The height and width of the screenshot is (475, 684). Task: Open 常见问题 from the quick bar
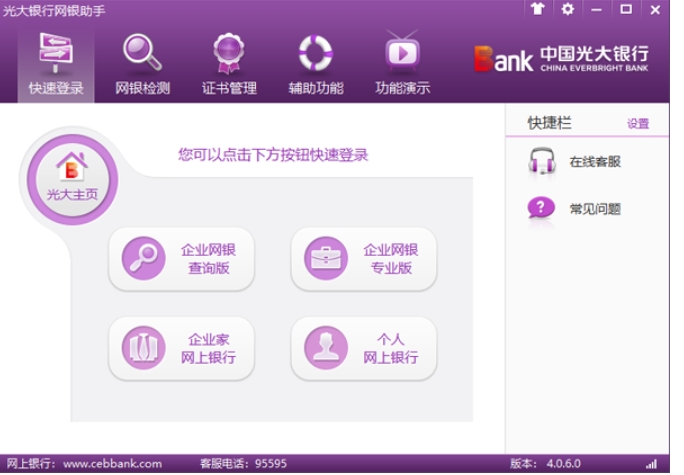coord(575,208)
